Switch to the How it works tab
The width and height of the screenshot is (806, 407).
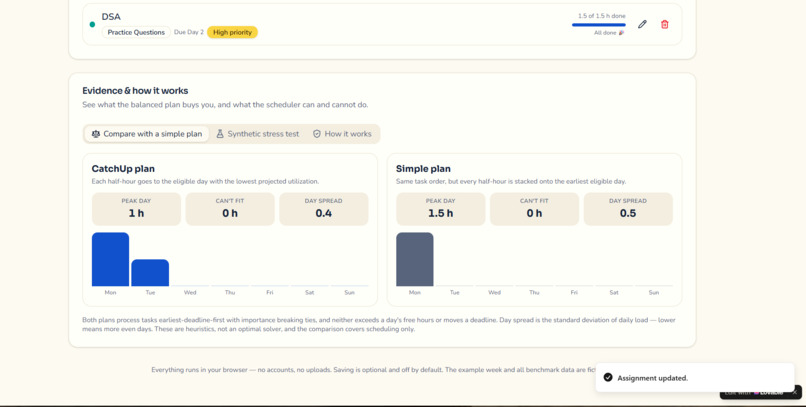pos(342,134)
